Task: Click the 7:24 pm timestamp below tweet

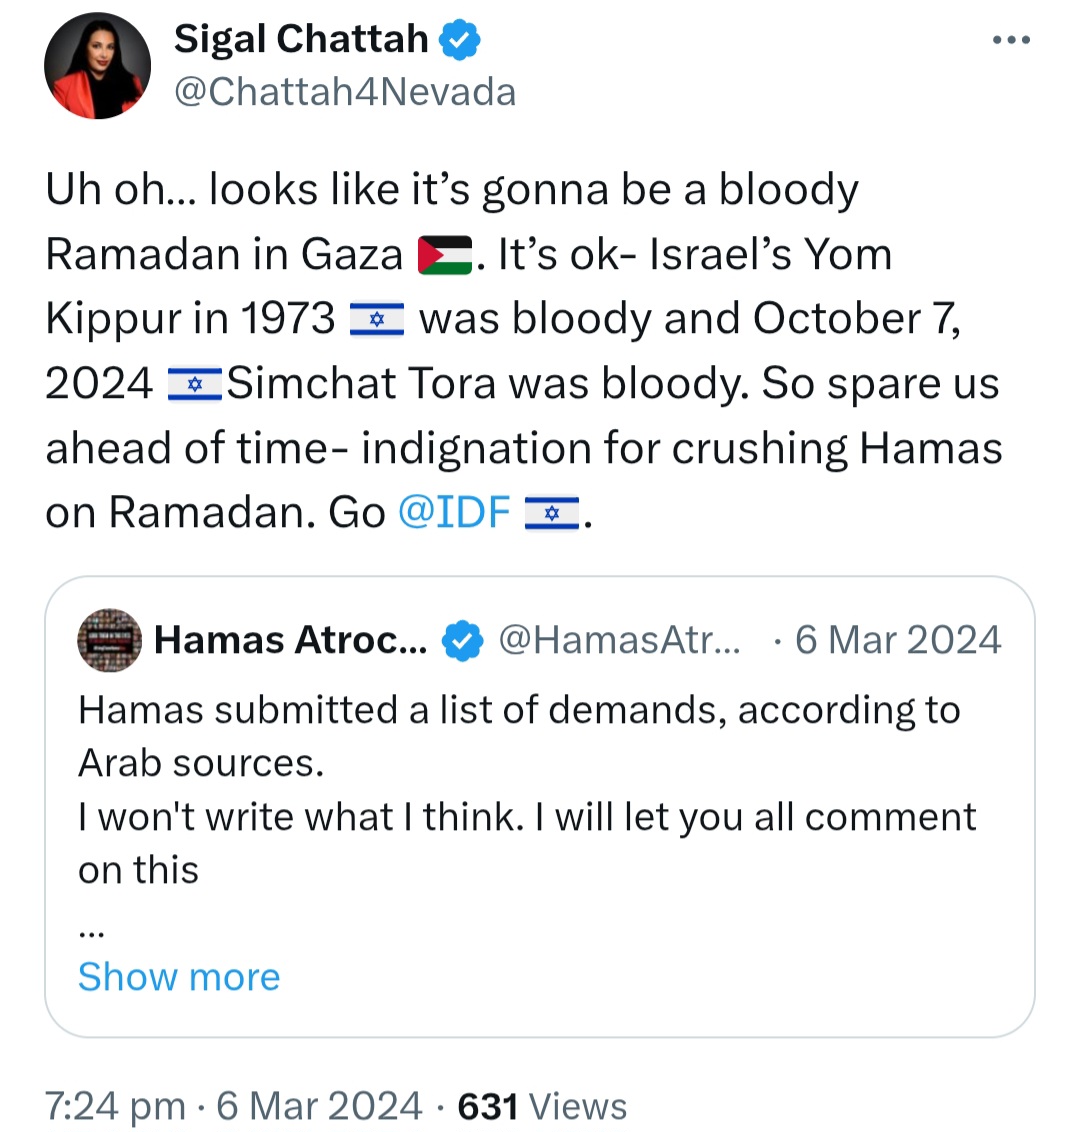Action: tap(115, 1106)
